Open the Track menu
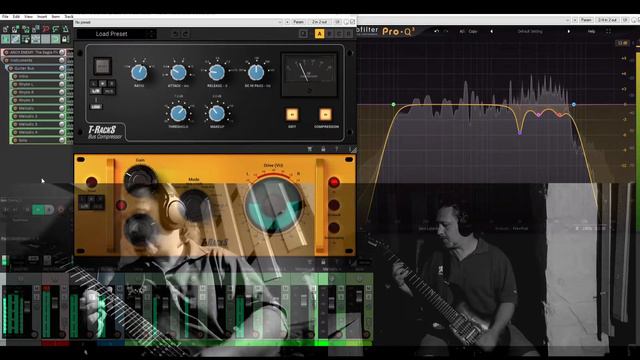The height and width of the screenshot is (360, 640). pyautogui.click(x=69, y=17)
